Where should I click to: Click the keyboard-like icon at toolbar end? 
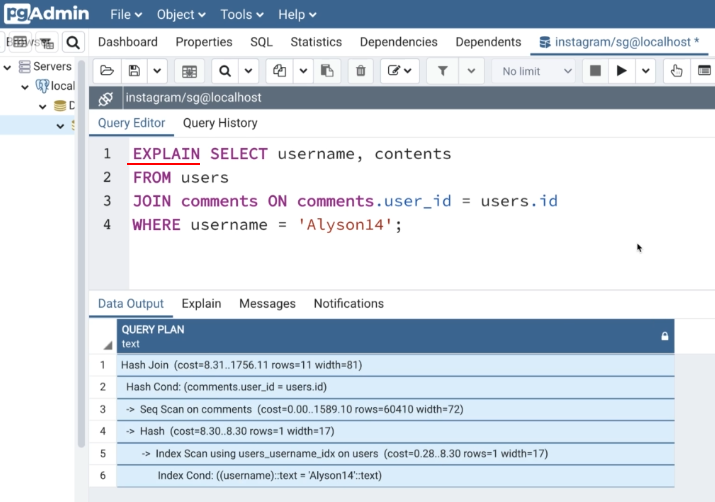704,71
